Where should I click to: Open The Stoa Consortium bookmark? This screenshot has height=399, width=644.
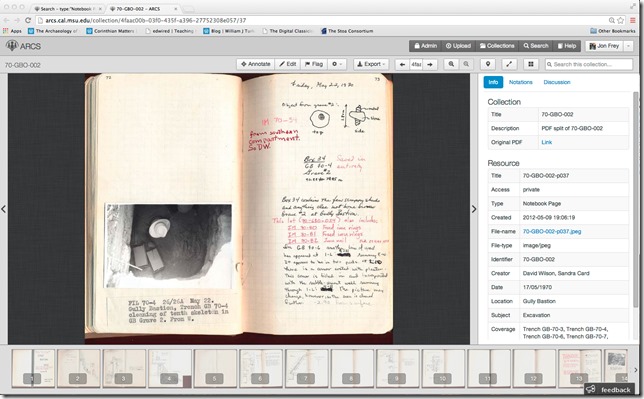[347, 31]
